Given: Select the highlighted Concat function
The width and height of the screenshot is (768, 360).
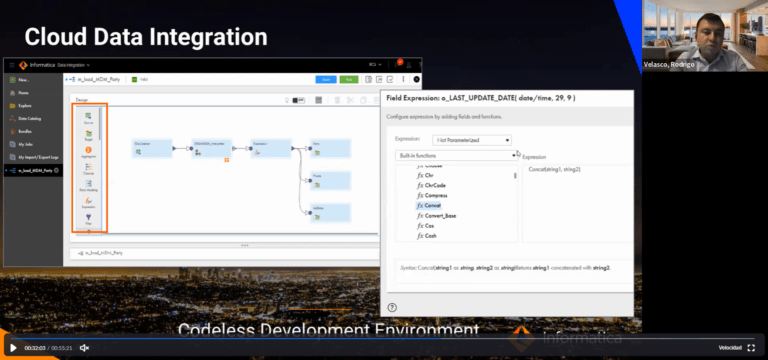Looking at the screenshot, I should [x=429, y=206].
